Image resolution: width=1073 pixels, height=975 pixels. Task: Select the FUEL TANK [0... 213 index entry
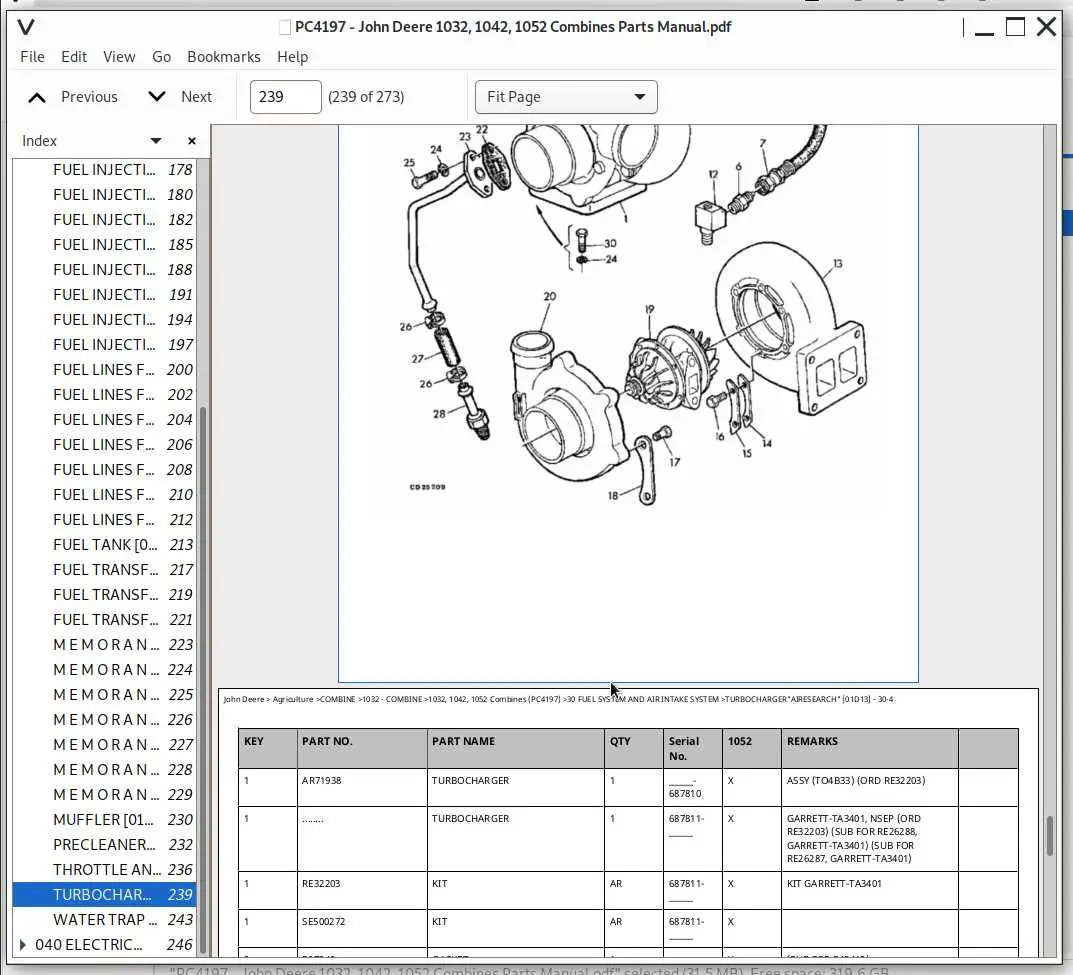pos(104,545)
